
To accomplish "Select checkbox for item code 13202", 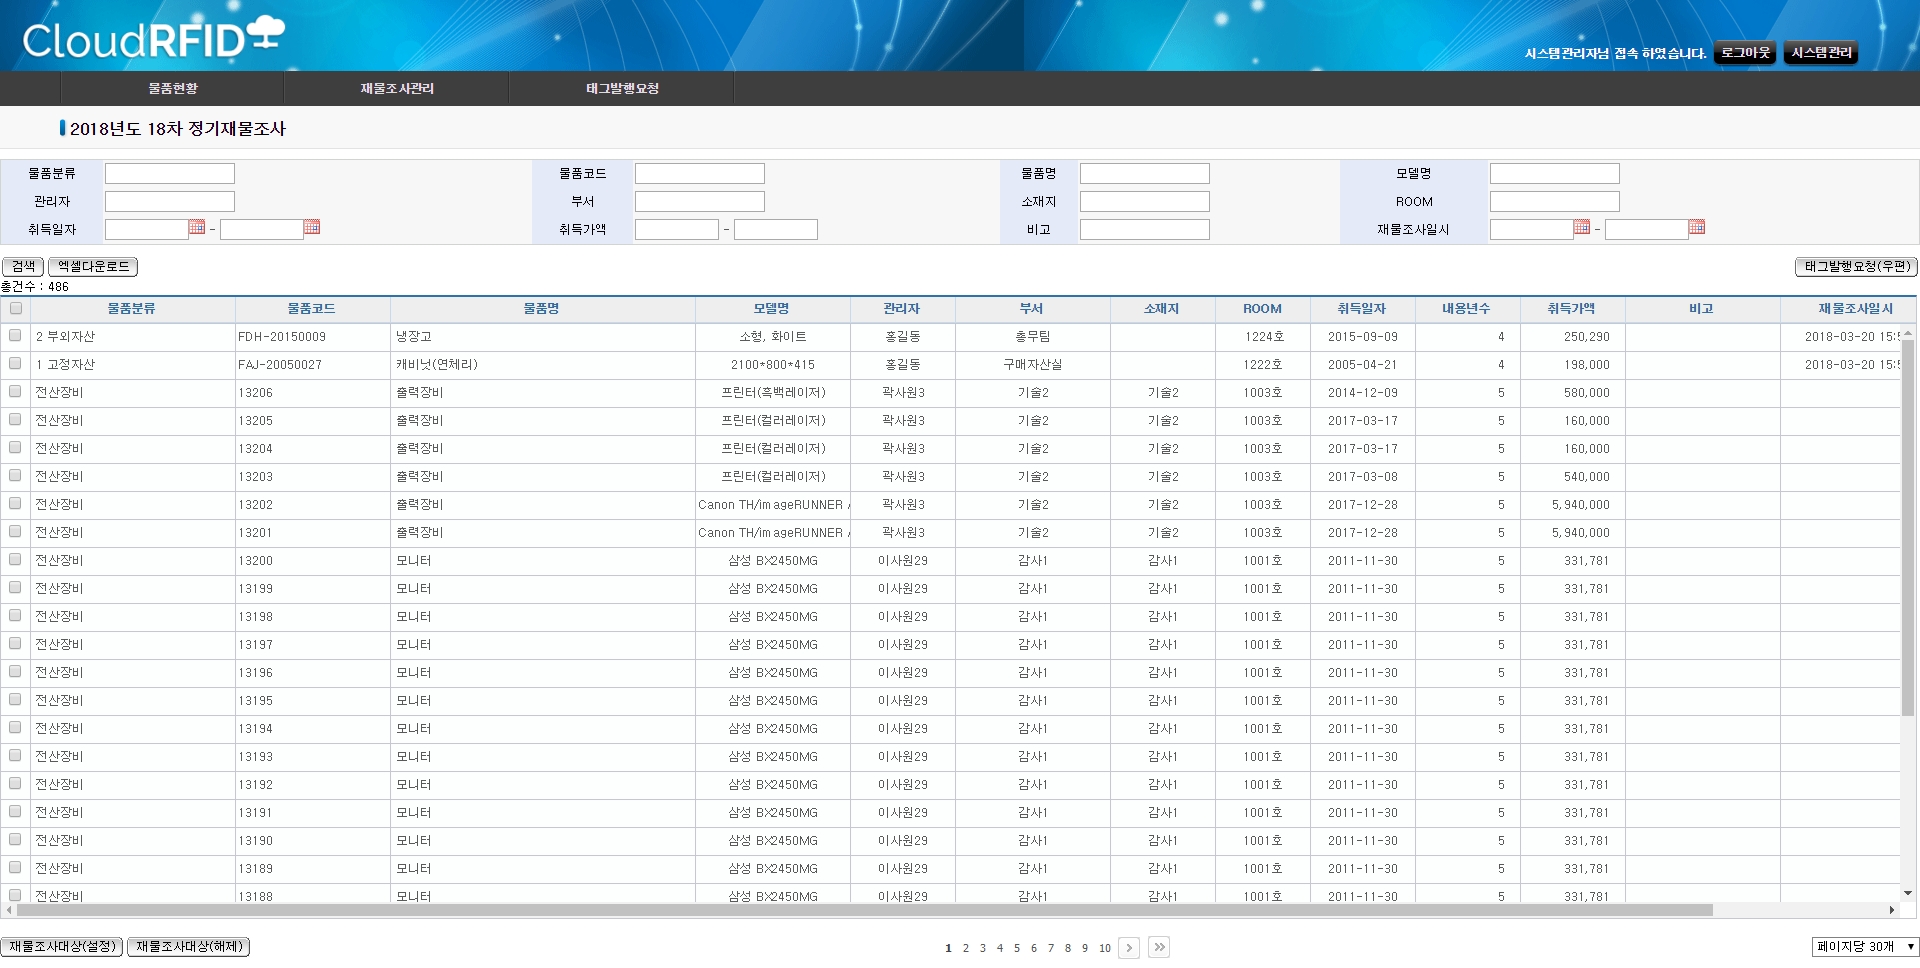I will click(15, 504).
